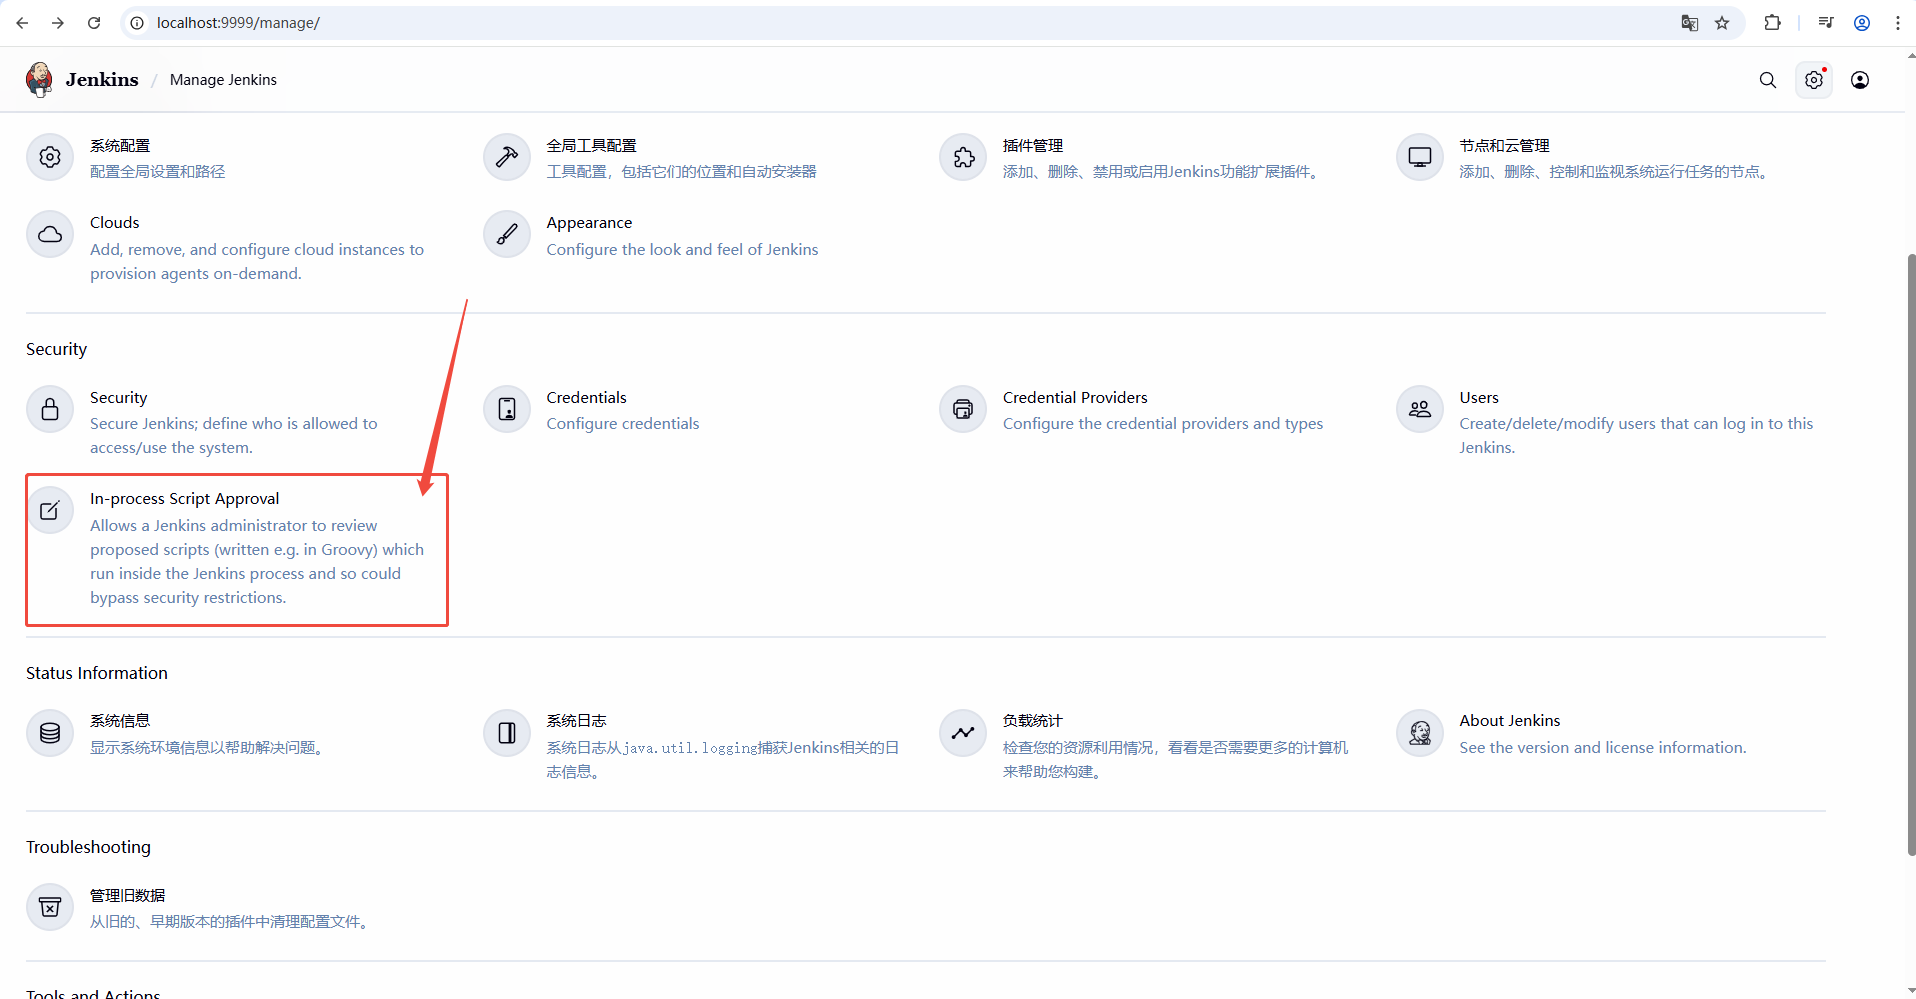
Task: Click the Users people icon
Action: (x=1420, y=409)
